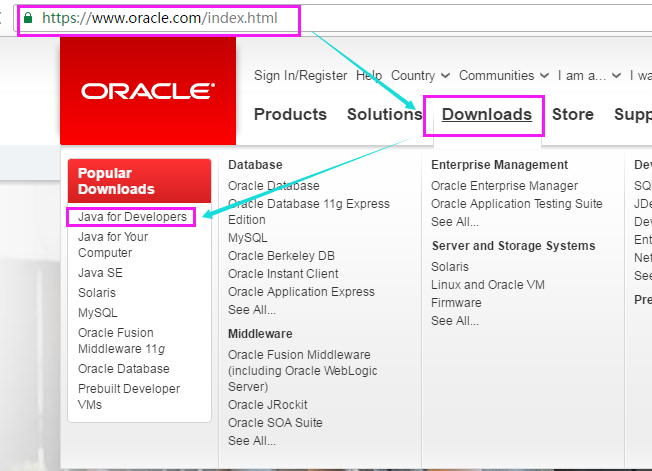Open the Solutions menu
The image size is (652, 471).
coord(385,114)
